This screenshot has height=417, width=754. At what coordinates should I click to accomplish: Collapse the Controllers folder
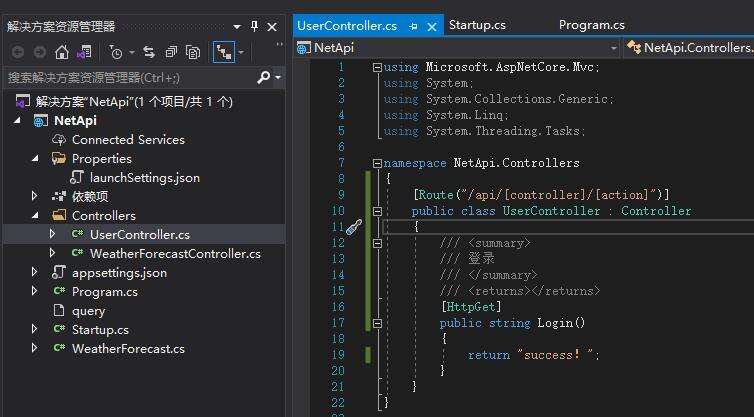tap(35, 215)
